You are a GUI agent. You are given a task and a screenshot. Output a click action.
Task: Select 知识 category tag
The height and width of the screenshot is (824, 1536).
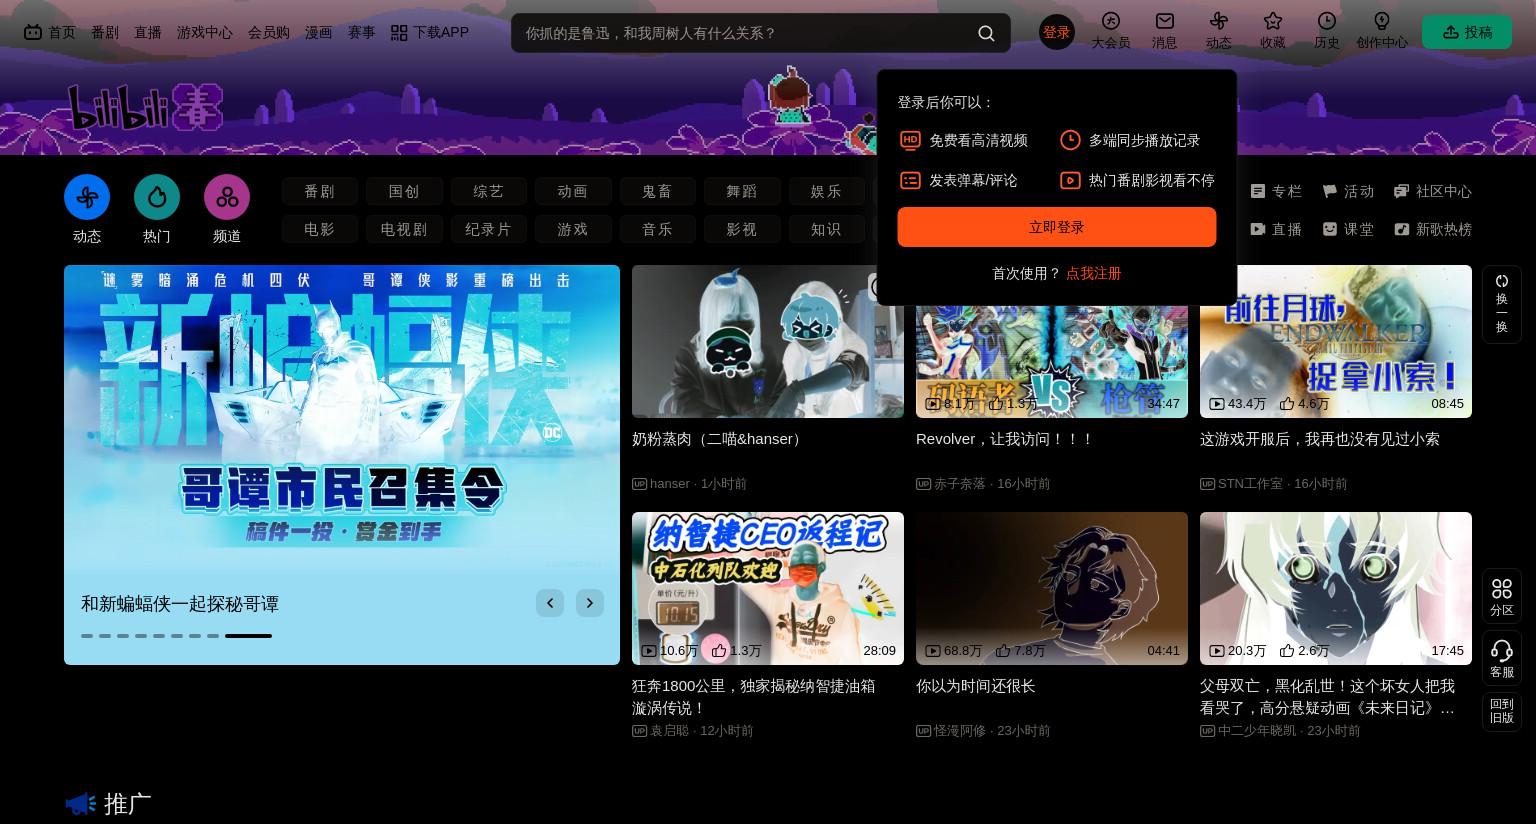click(826, 229)
